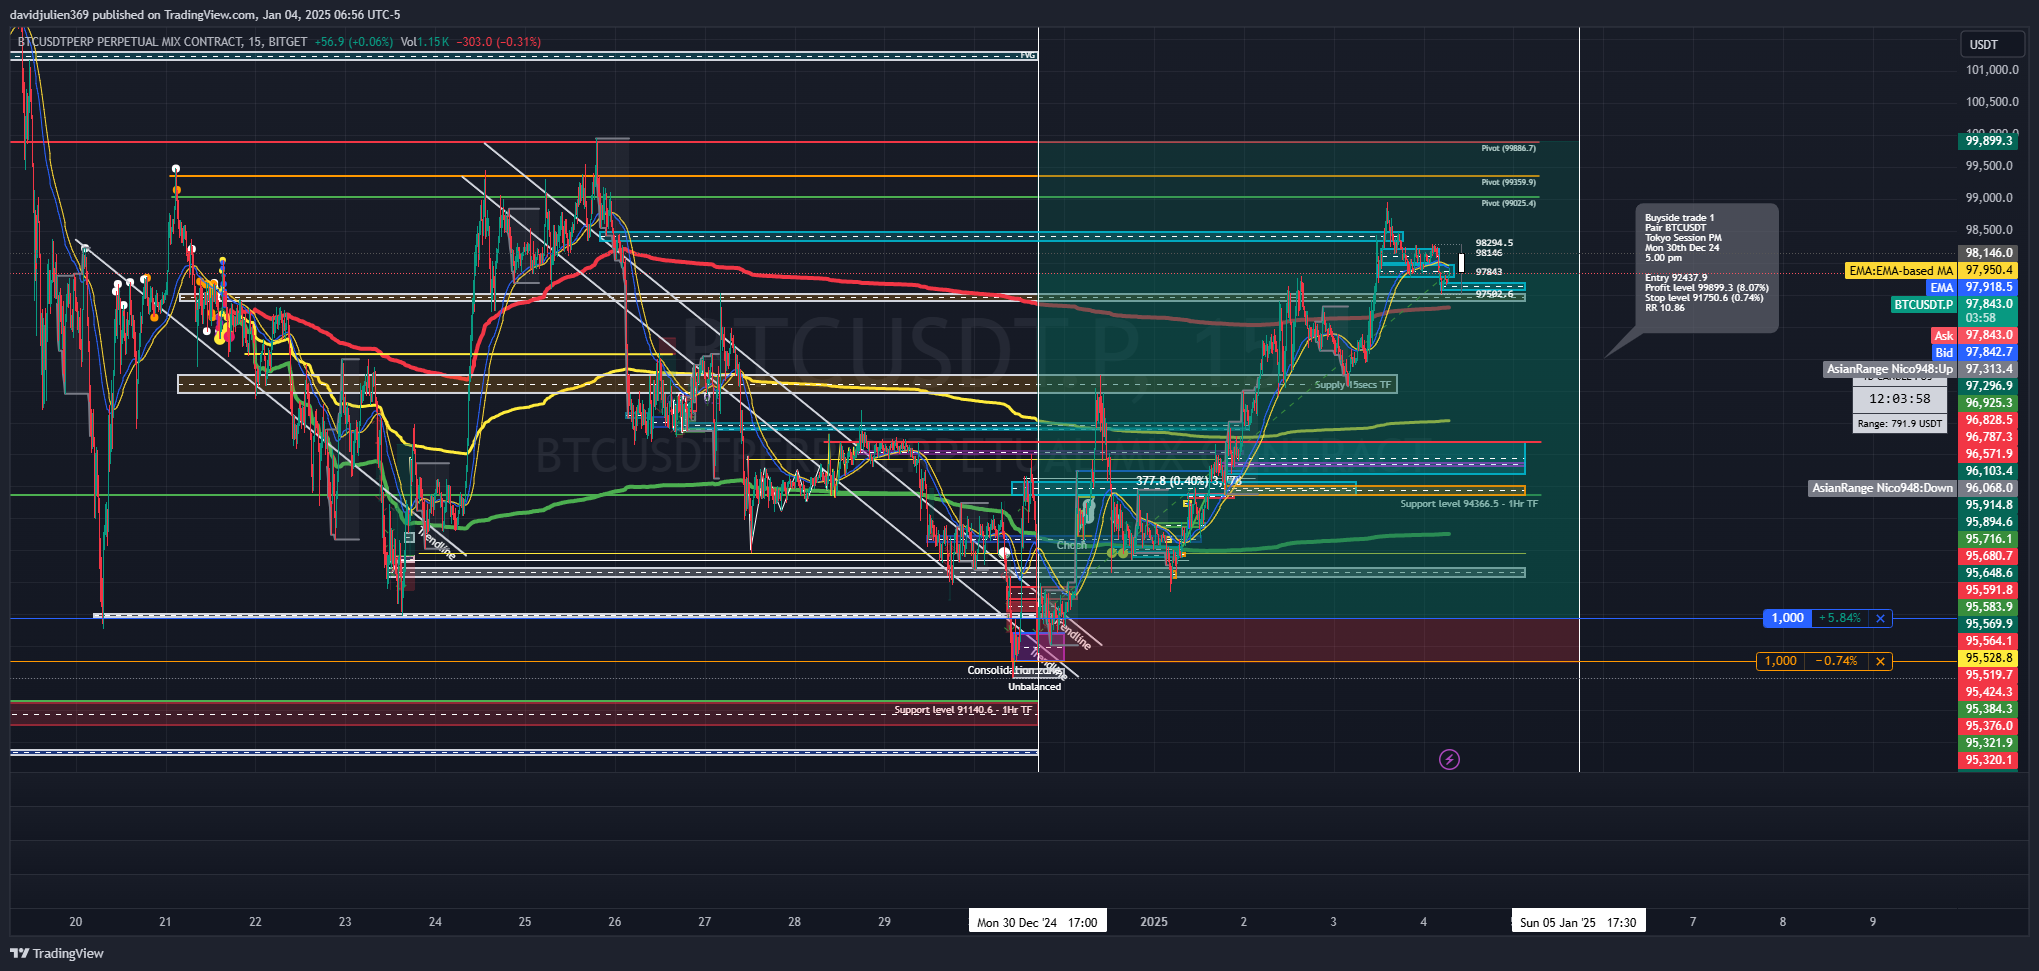
Task: Click the +5.84% profit label
Action: coord(1840,618)
